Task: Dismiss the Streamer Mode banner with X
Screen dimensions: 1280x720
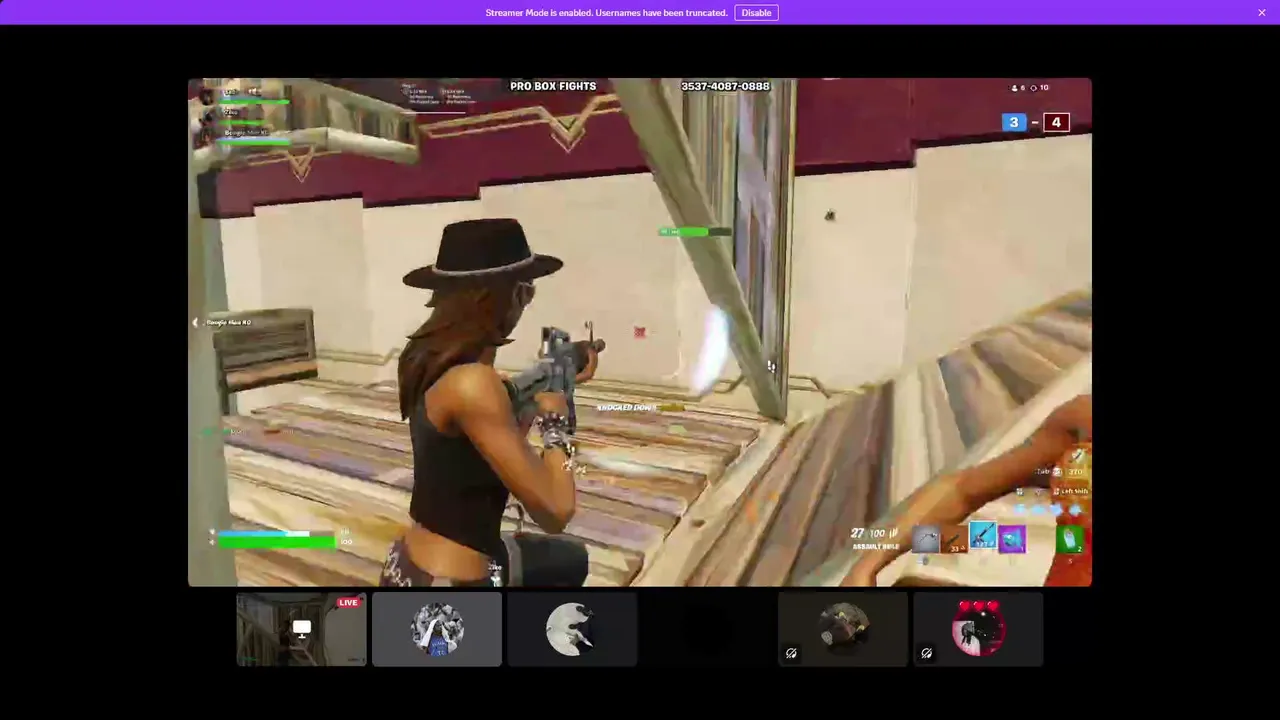Action: tap(1262, 13)
